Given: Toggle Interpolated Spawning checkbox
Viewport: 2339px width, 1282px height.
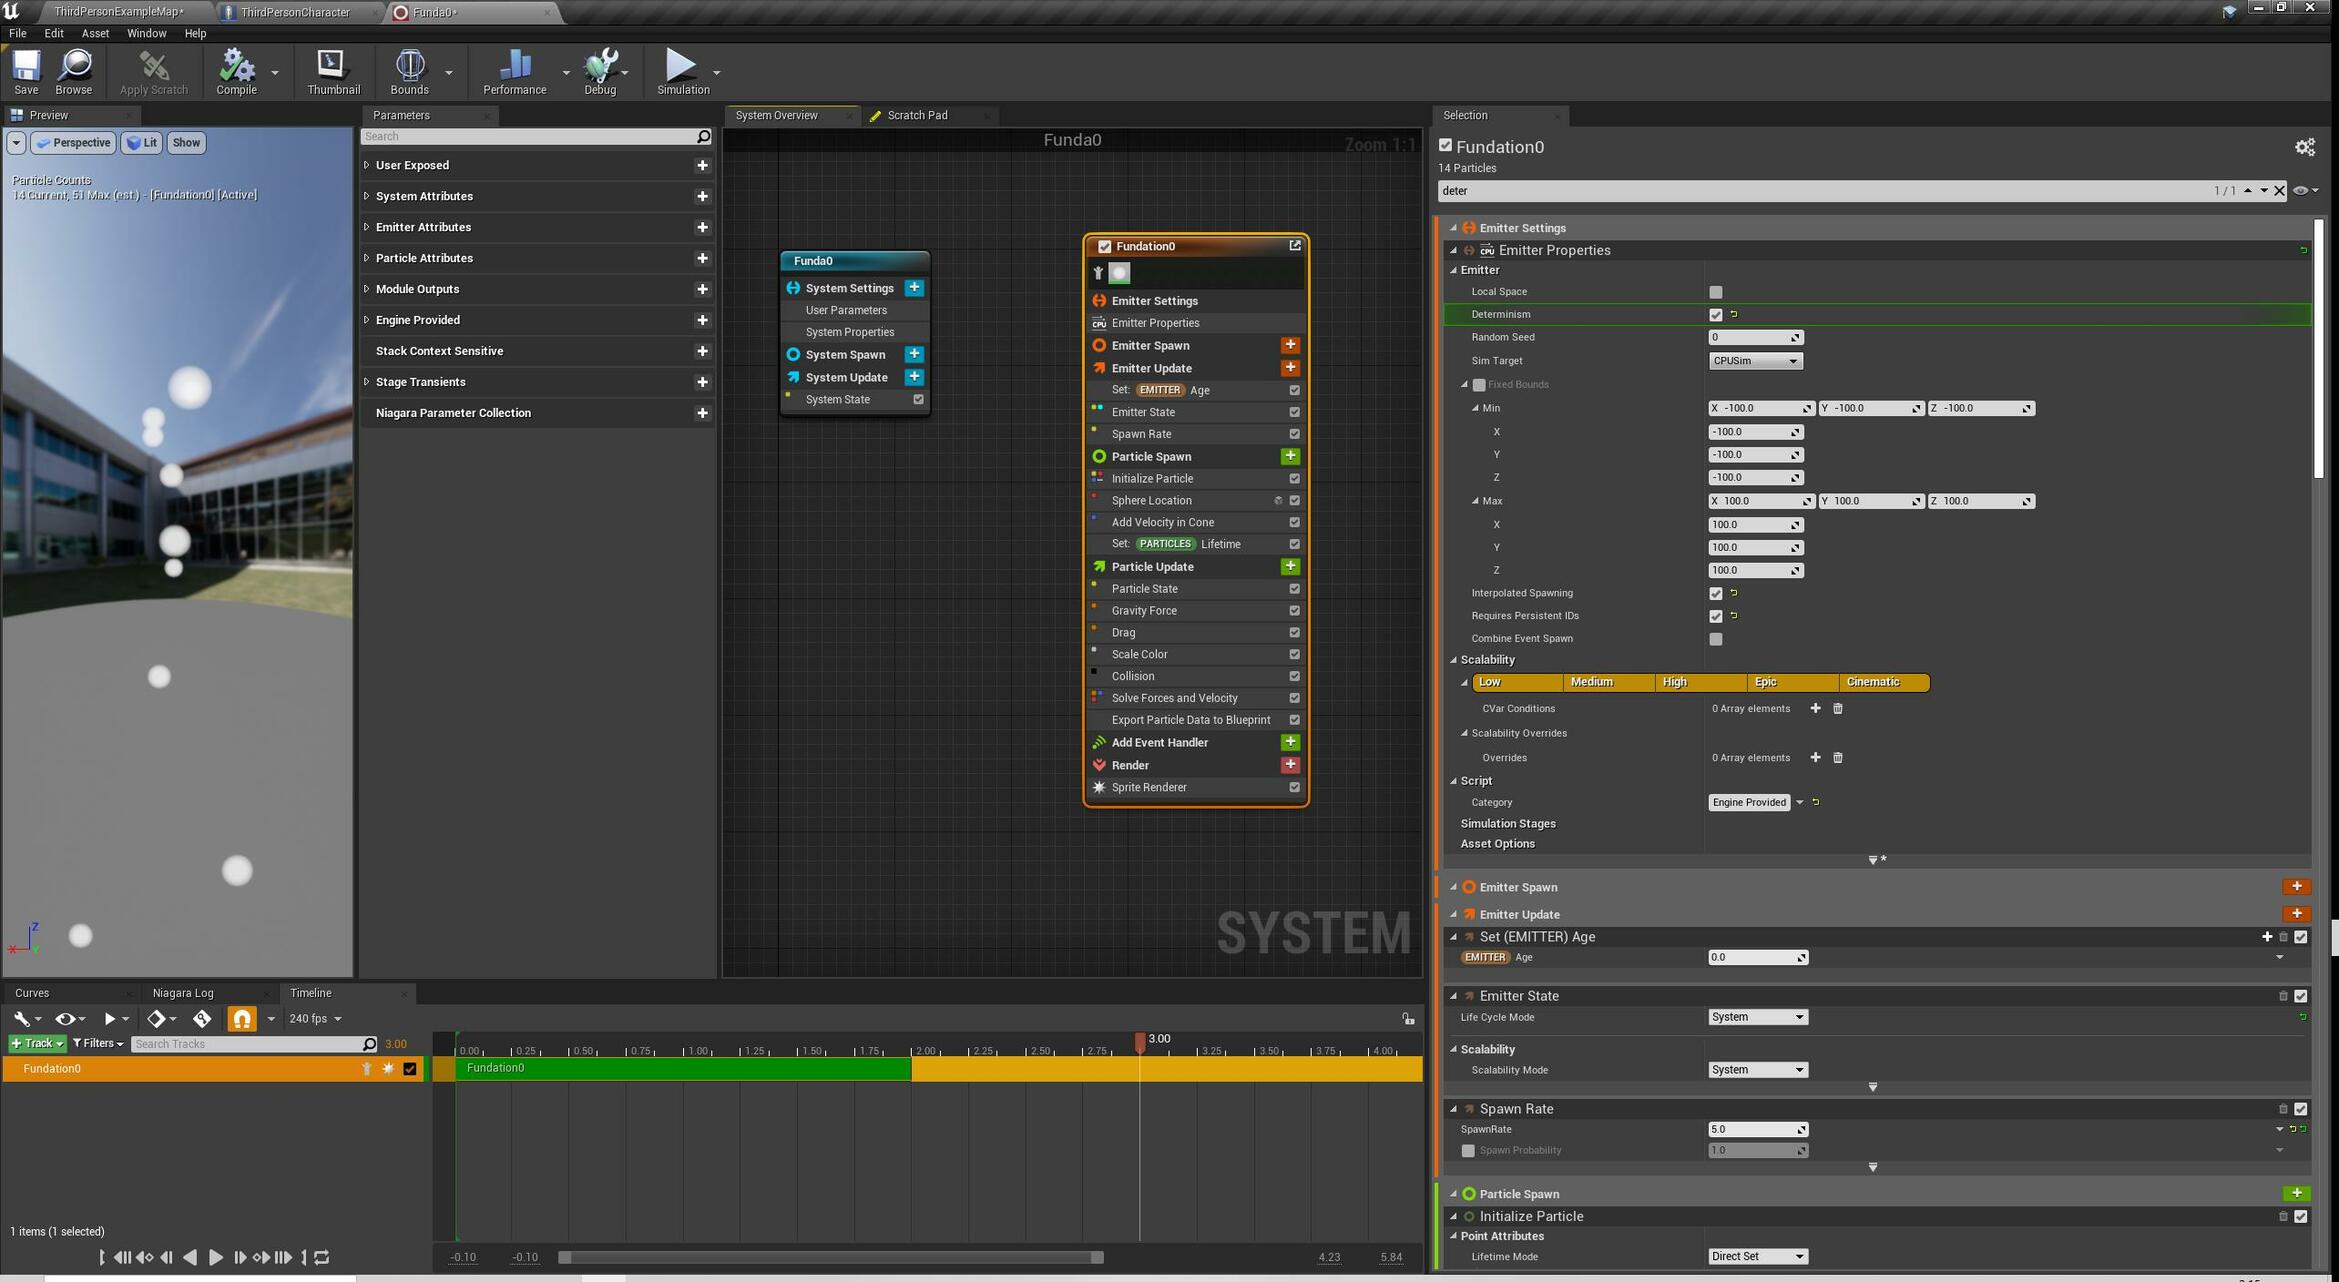Looking at the screenshot, I should coord(1716,594).
